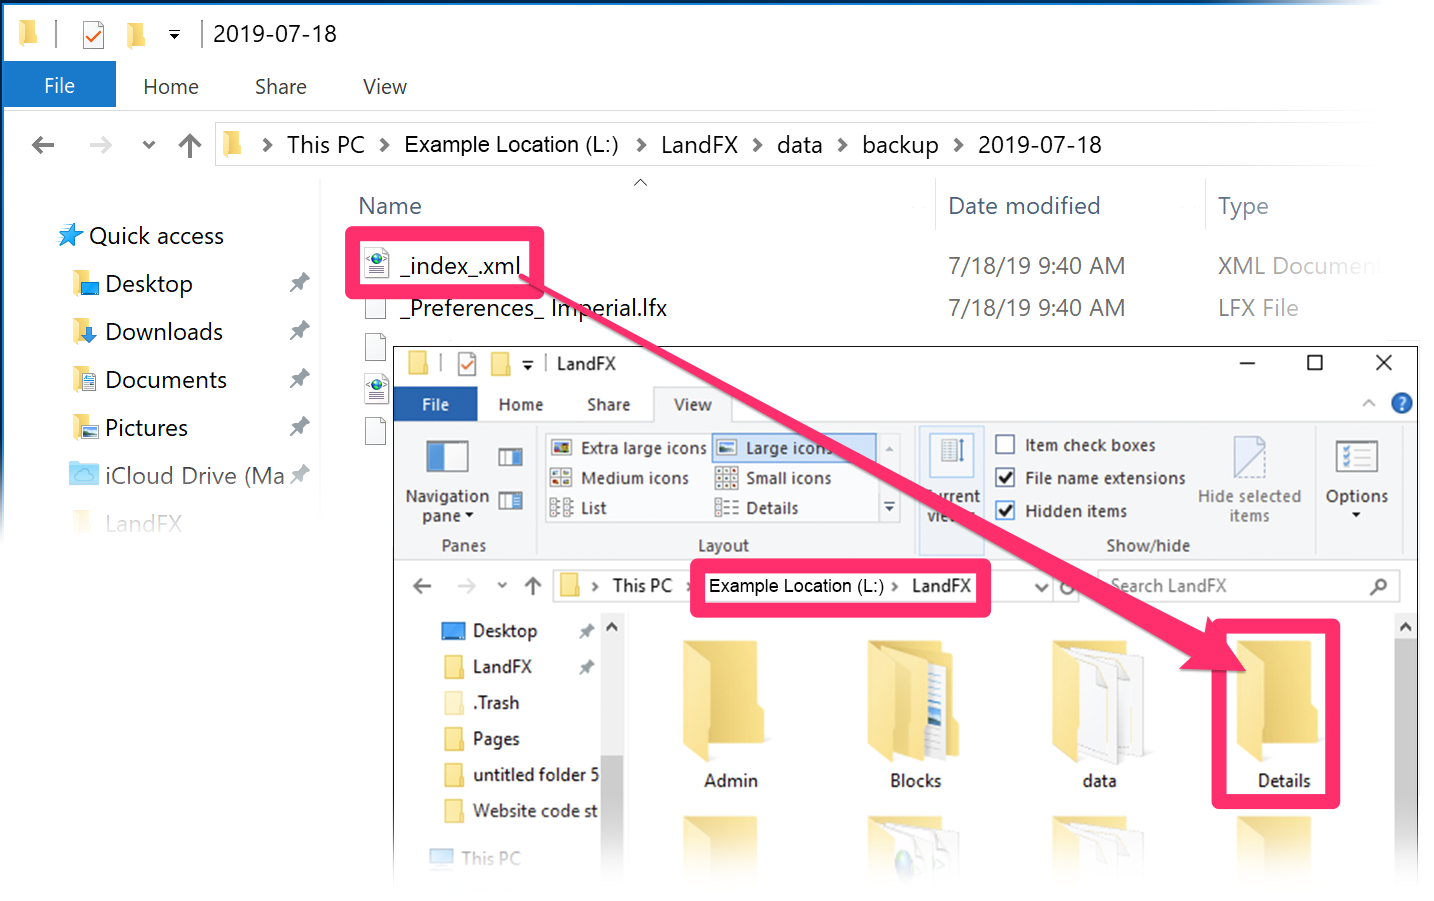This screenshot has height=901, width=1434.
Task: Open Pictures under Quick access
Action: tap(146, 428)
